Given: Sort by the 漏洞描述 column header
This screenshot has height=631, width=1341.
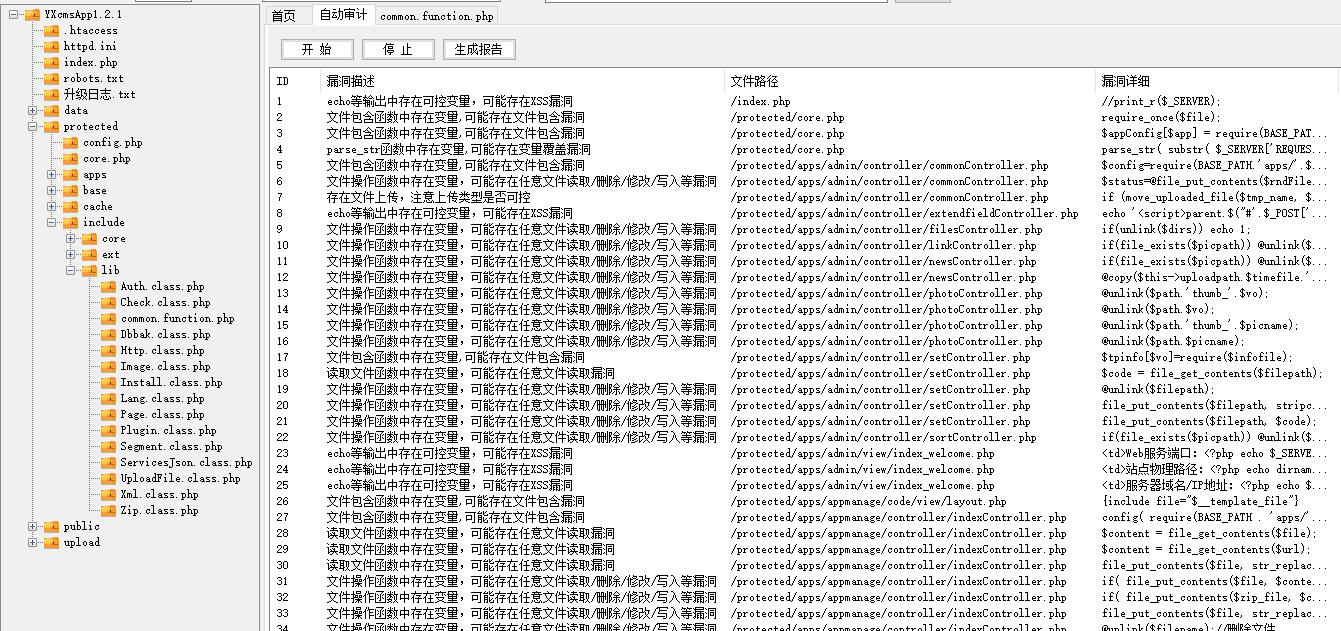Looking at the screenshot, I should tap(523, 81).
